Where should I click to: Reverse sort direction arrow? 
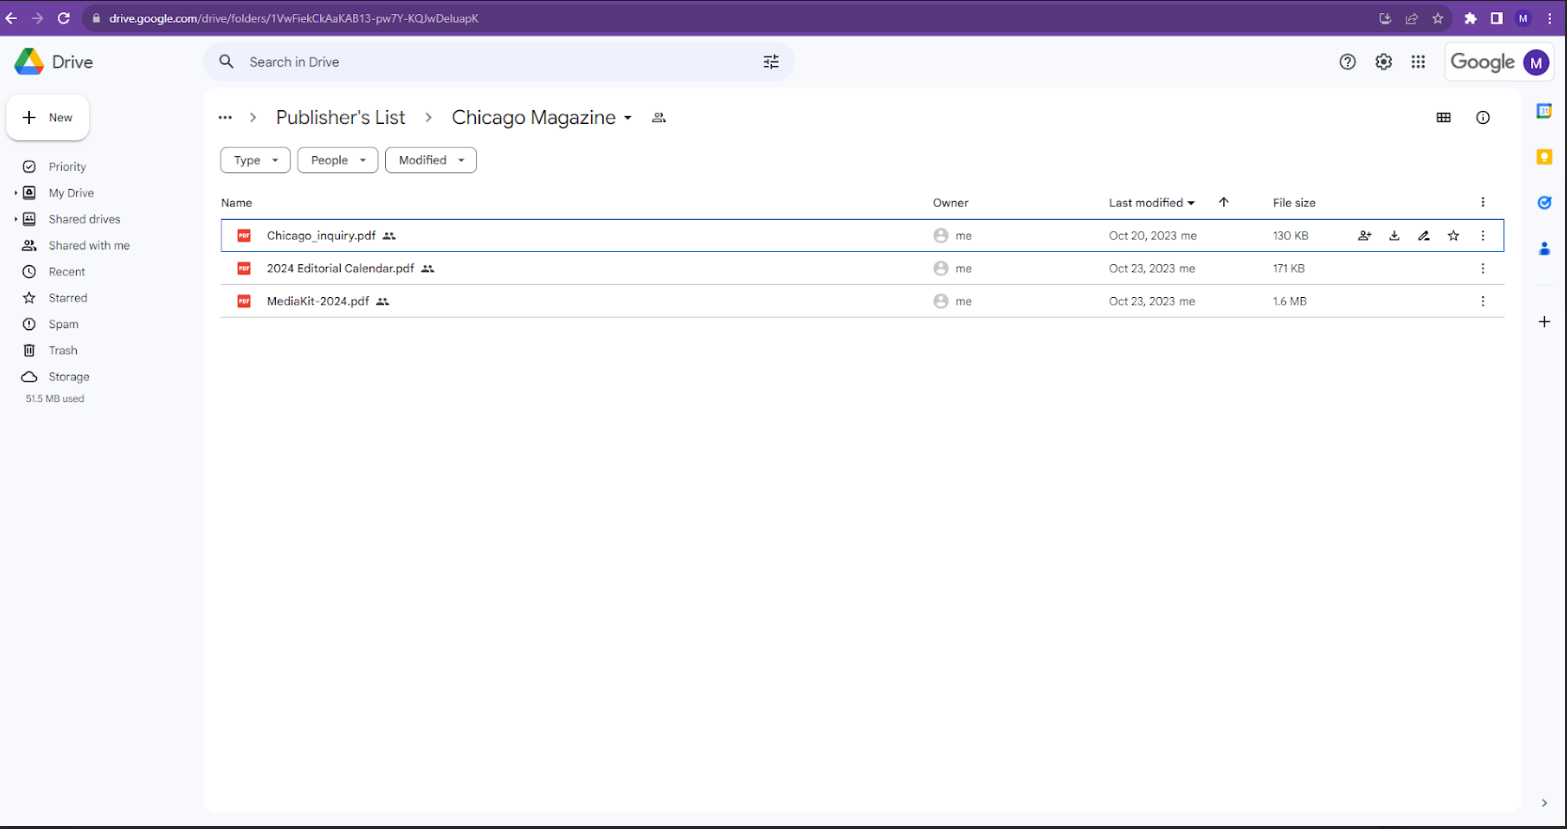(1223, 203)
